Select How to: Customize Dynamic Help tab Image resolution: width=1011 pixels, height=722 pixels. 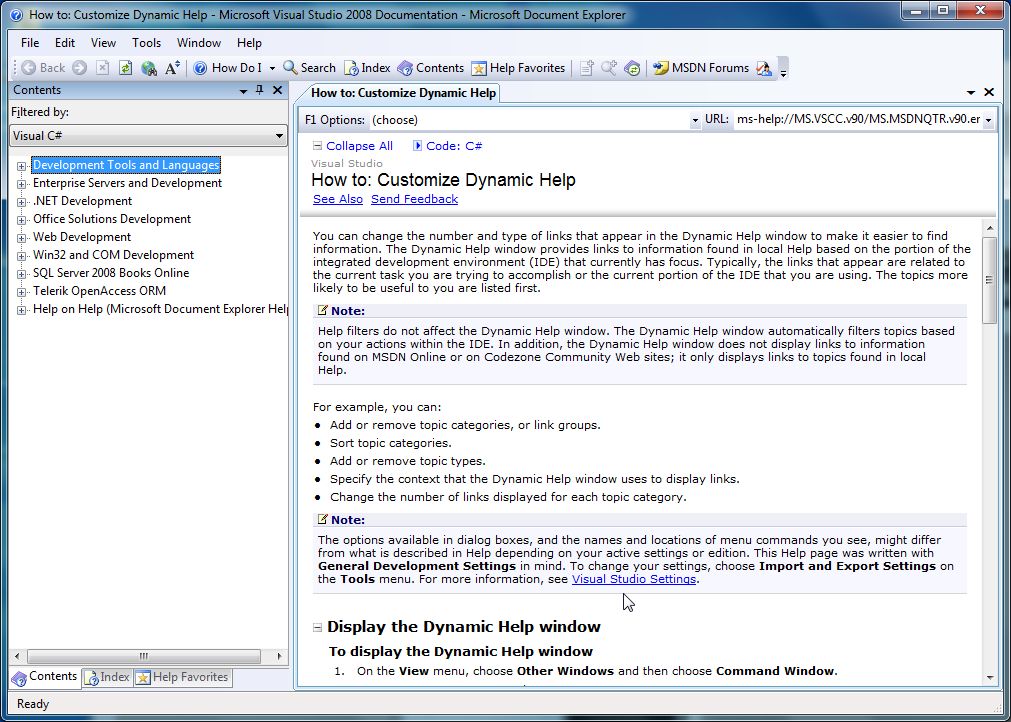coord(403,93)
